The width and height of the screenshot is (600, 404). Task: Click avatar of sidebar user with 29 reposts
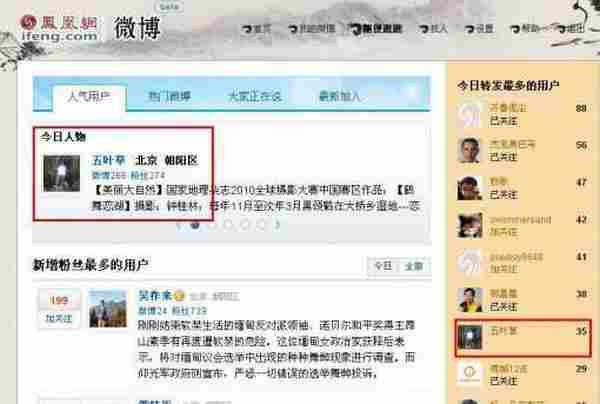point(469,373)
